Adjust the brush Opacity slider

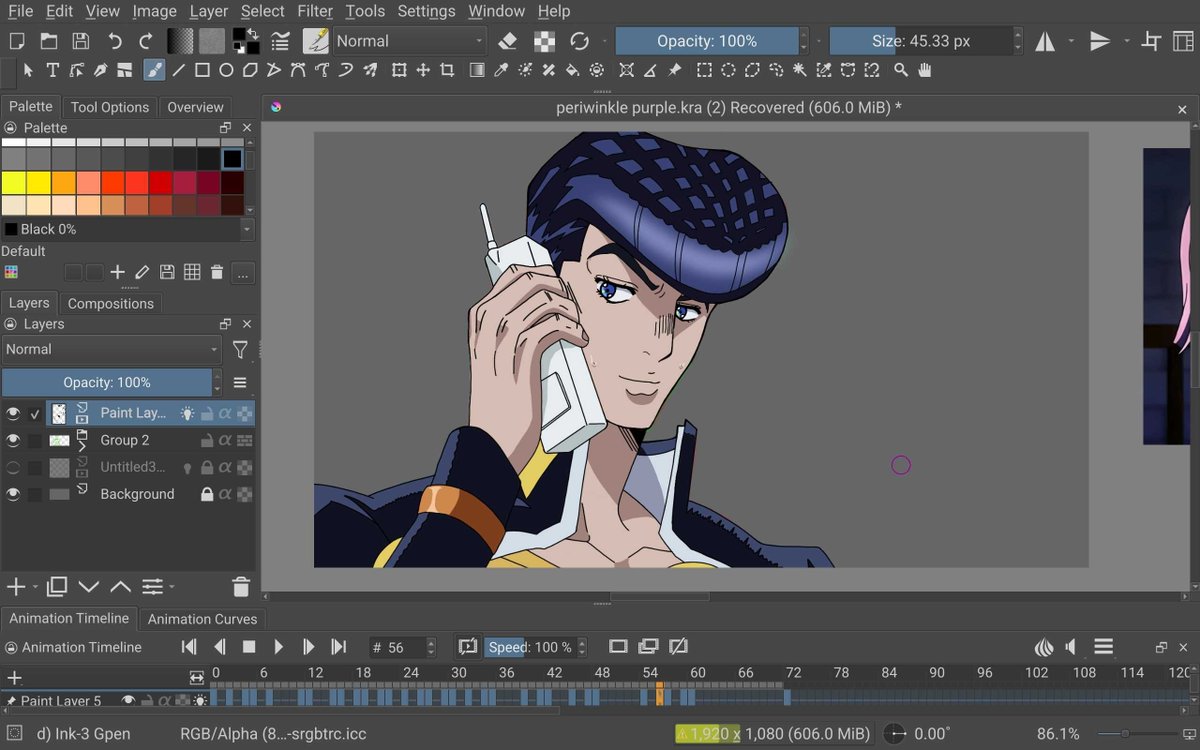click(707, 41)
